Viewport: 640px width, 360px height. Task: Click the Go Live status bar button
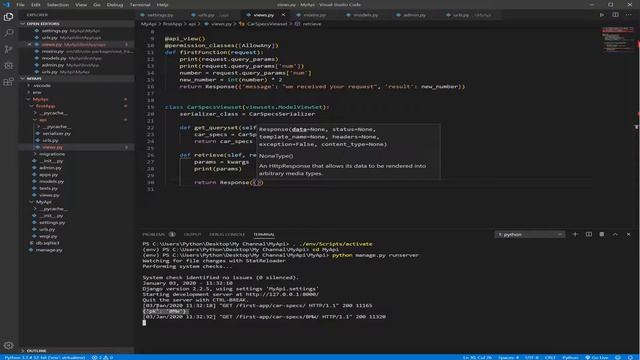[x=597, y=357]
